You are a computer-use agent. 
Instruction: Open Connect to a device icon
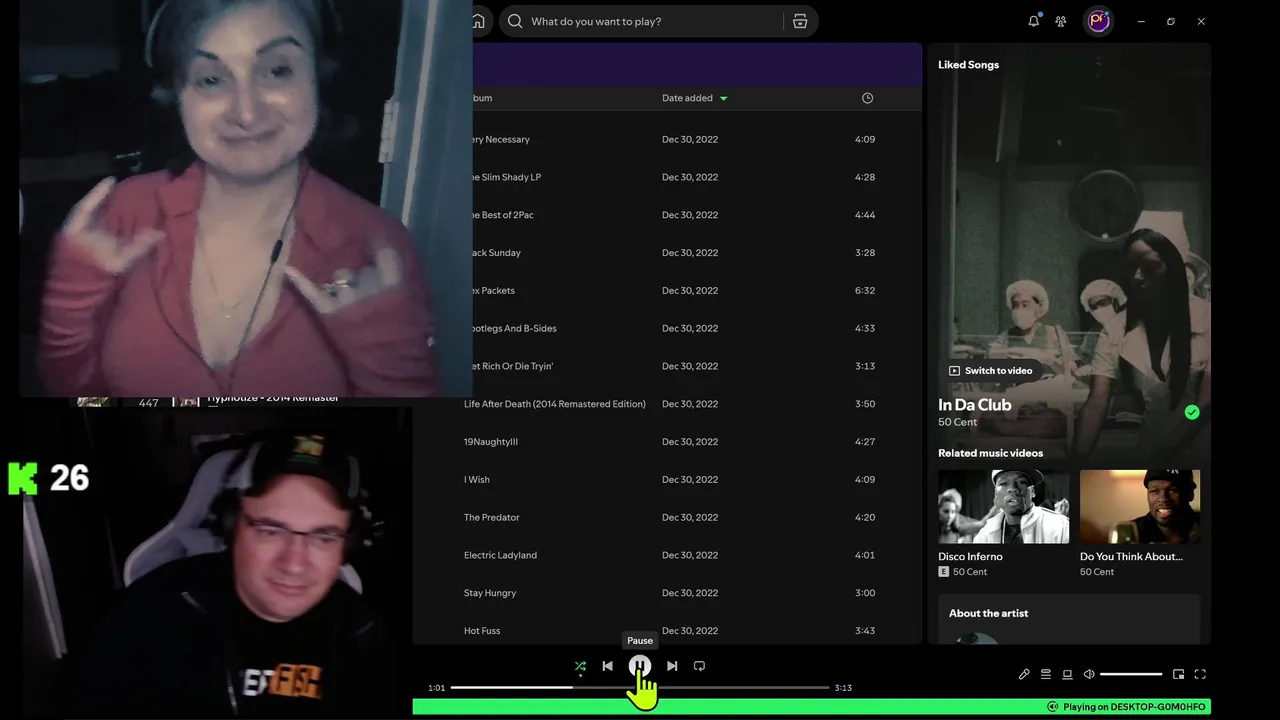tap(1067, 674)
